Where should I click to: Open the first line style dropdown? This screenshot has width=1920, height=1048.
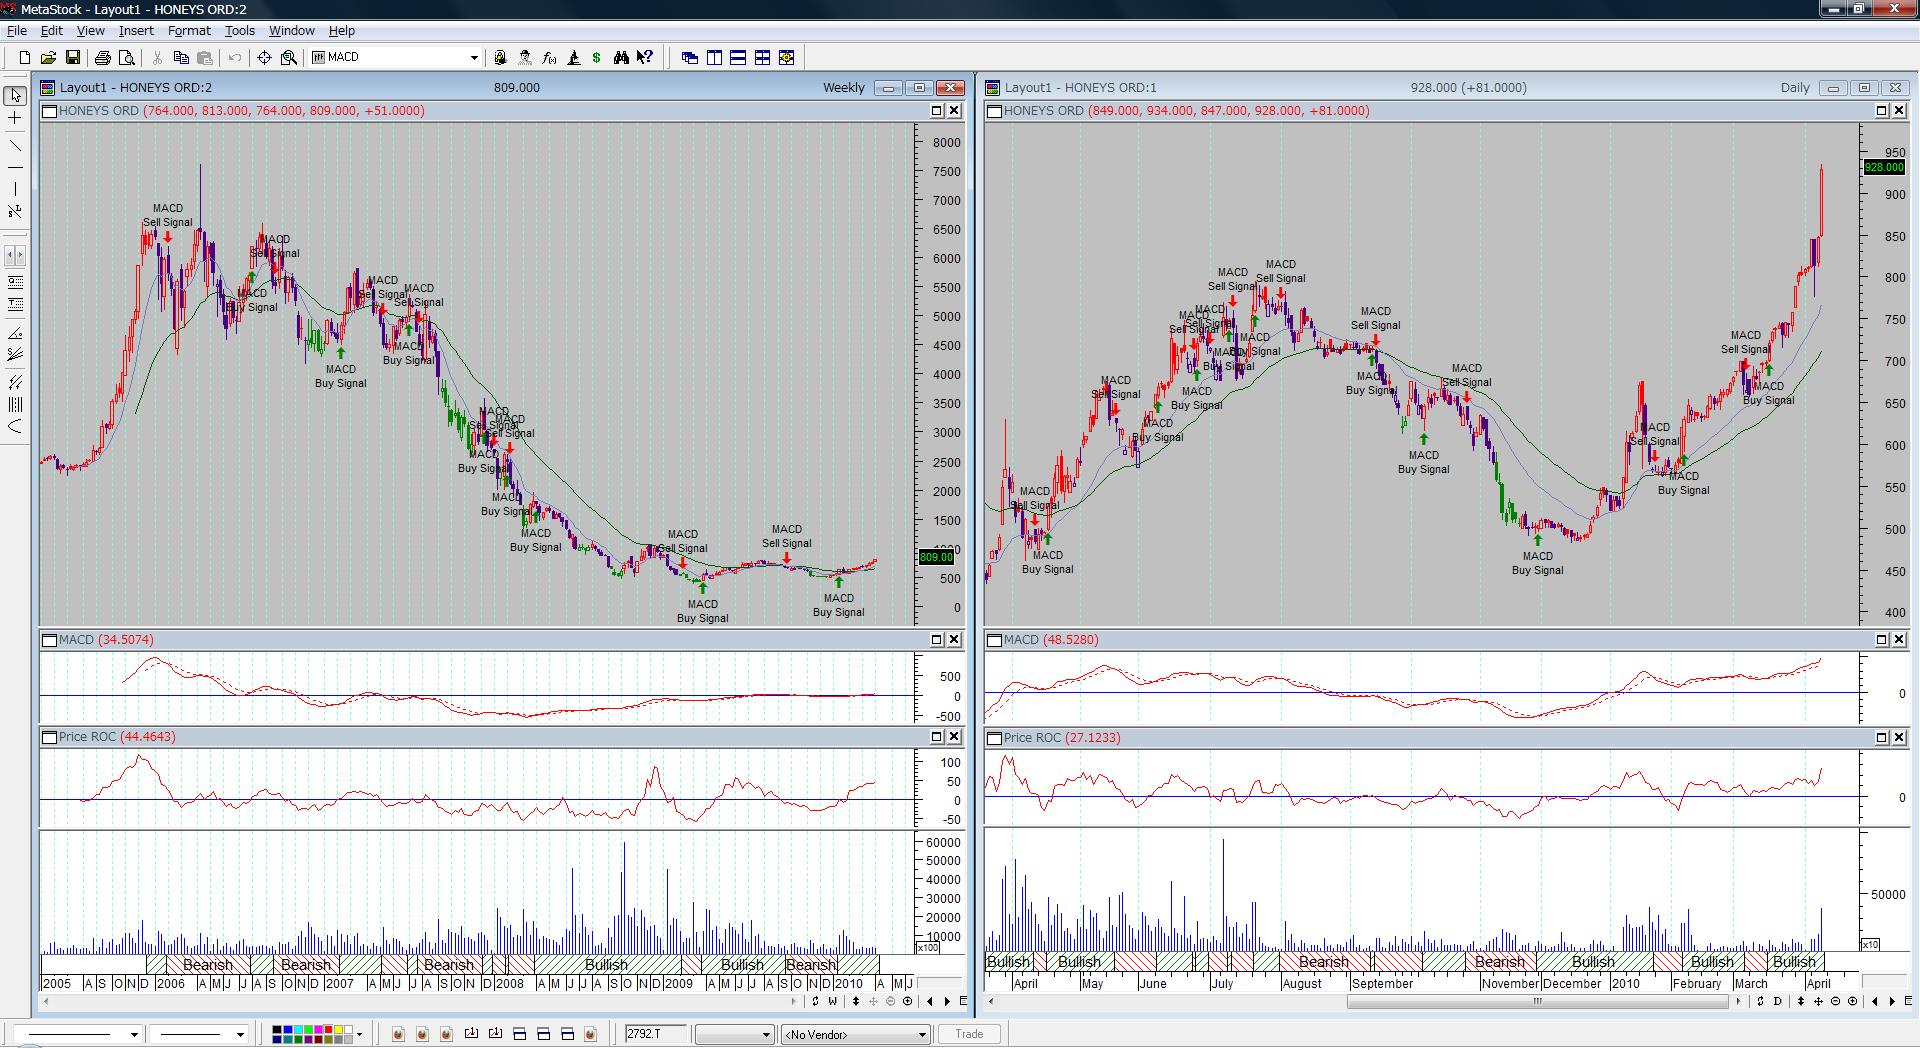[x=134, y=1034]
